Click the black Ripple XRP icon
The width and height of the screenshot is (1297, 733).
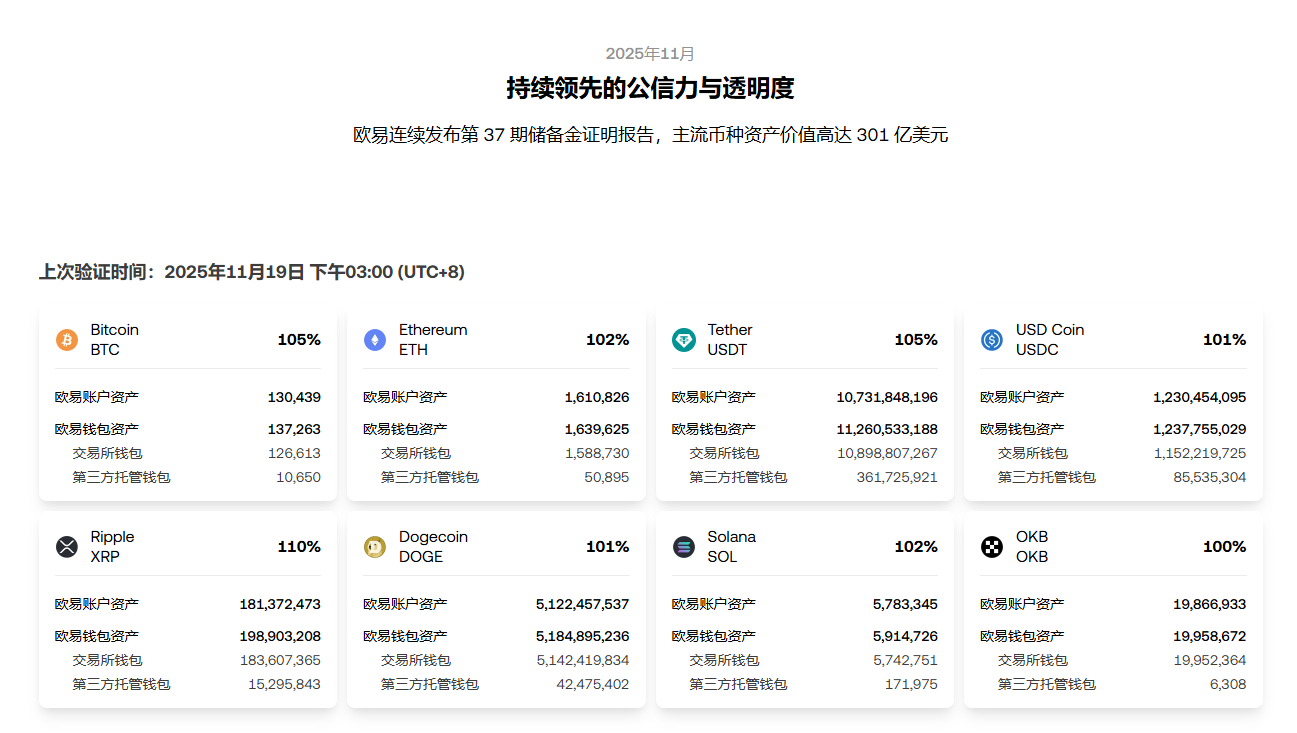67,547
